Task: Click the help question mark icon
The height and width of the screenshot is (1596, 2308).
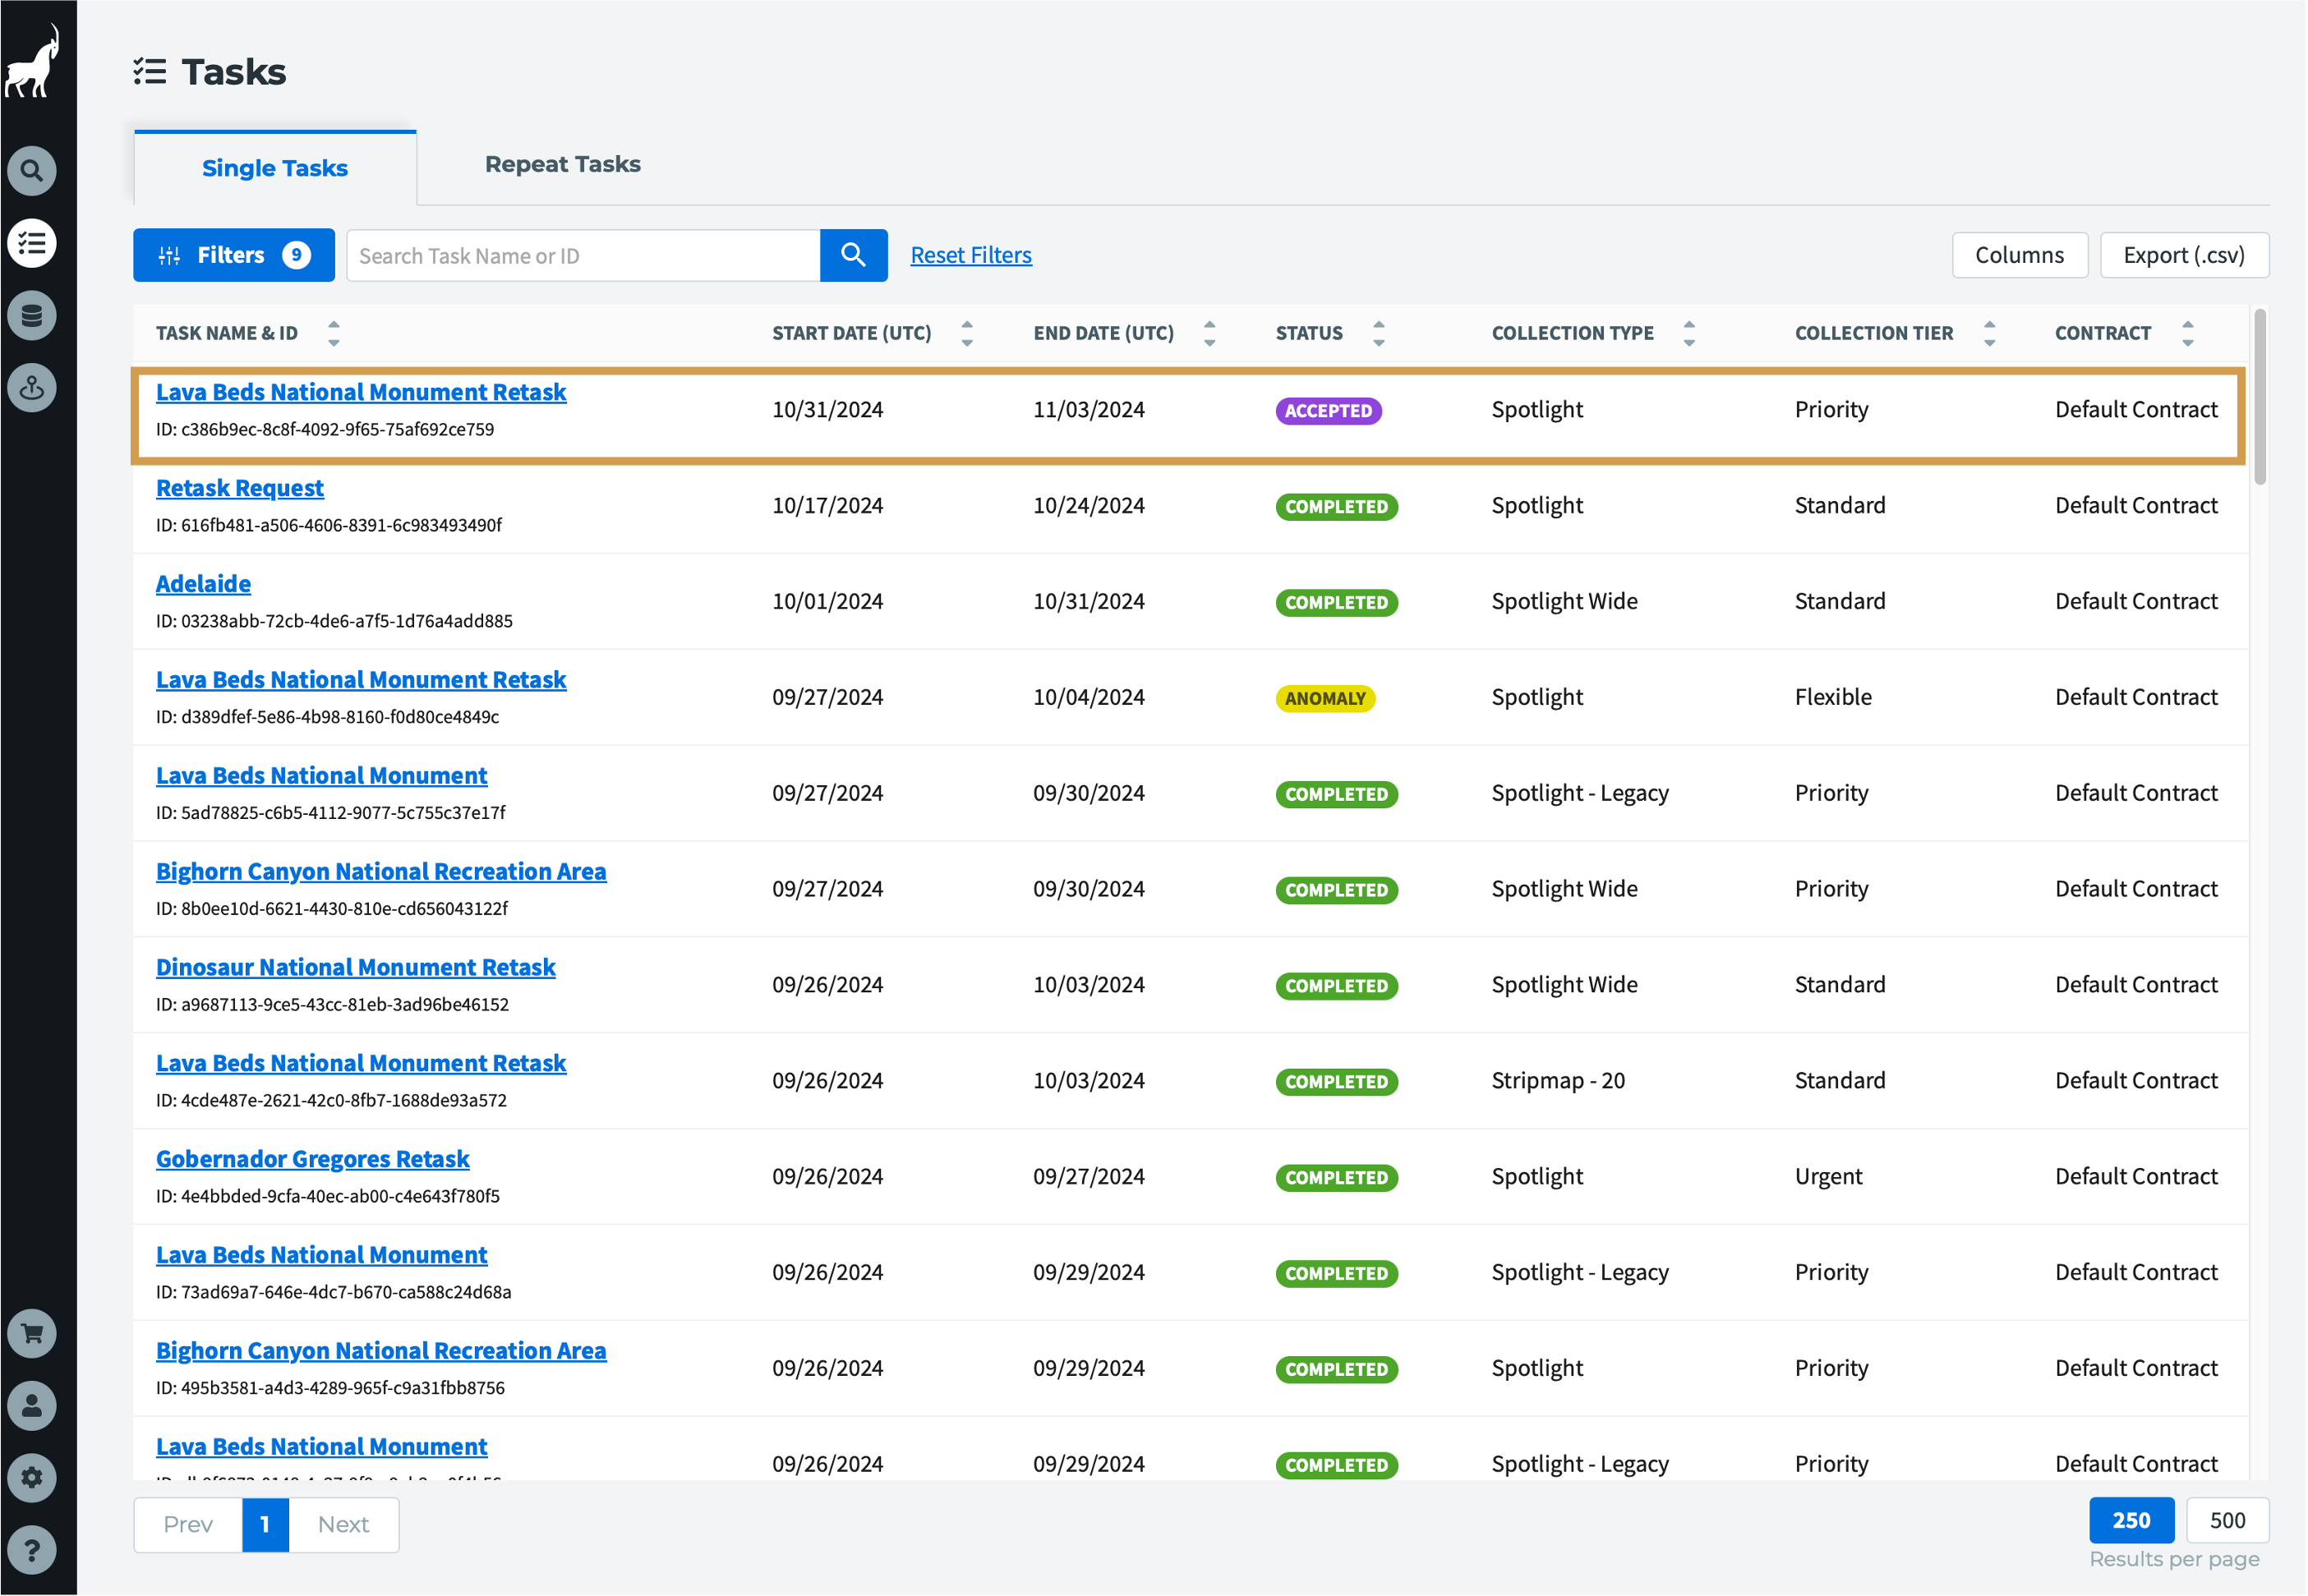Action: click(x=32, y=1550)
